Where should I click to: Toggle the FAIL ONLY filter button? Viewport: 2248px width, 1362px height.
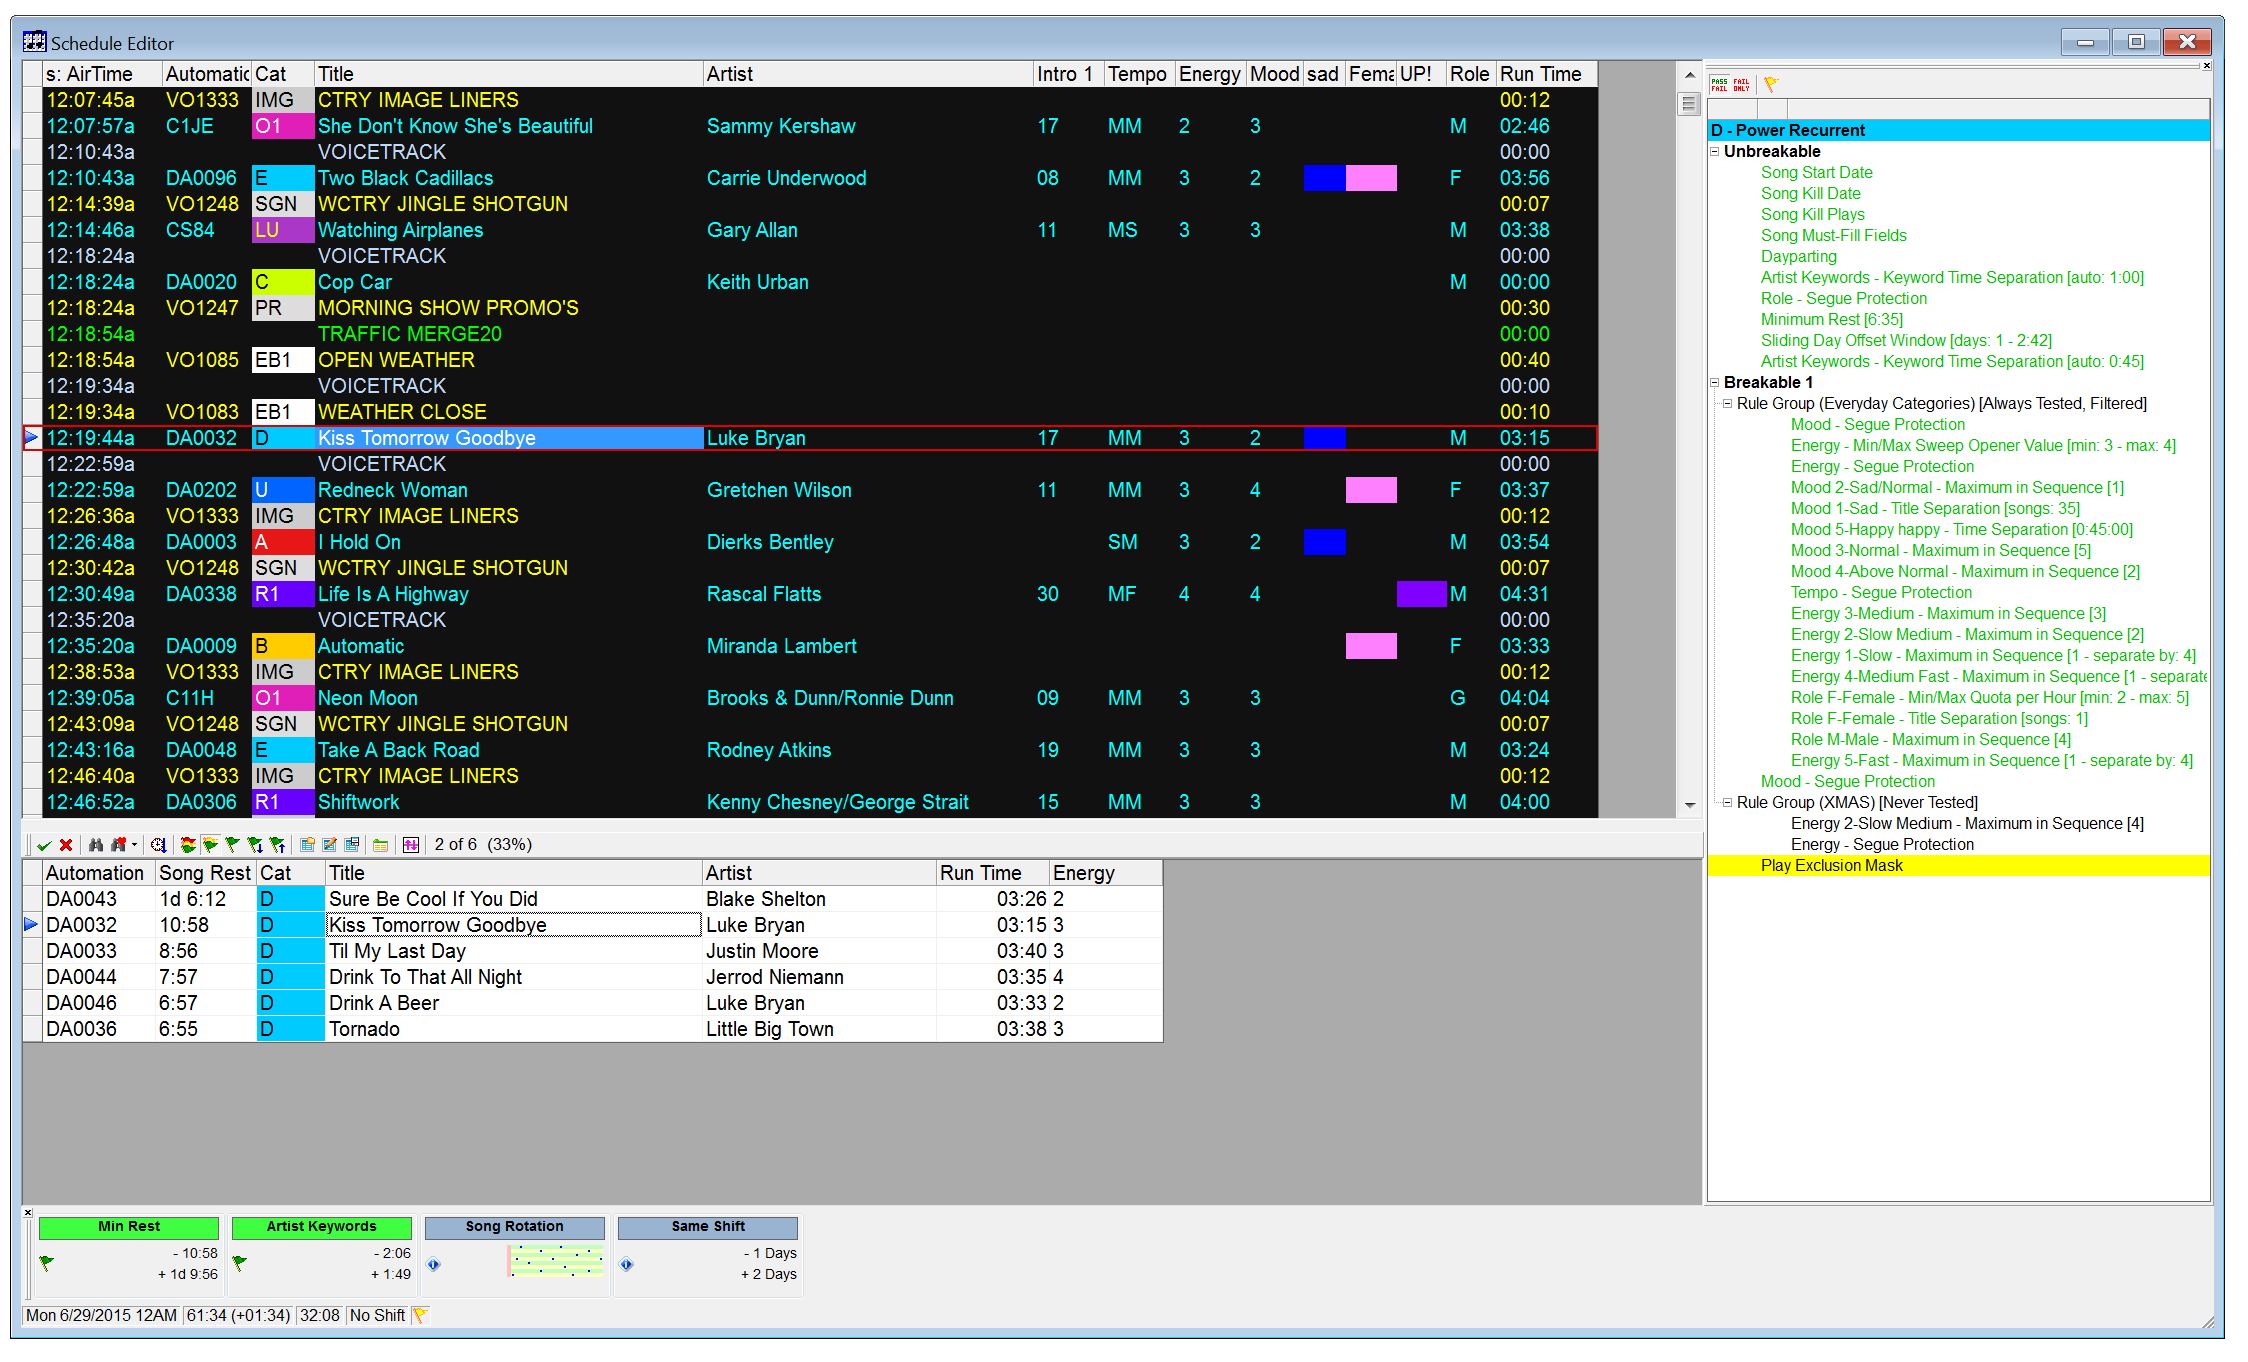click(x=1742, y=84)
